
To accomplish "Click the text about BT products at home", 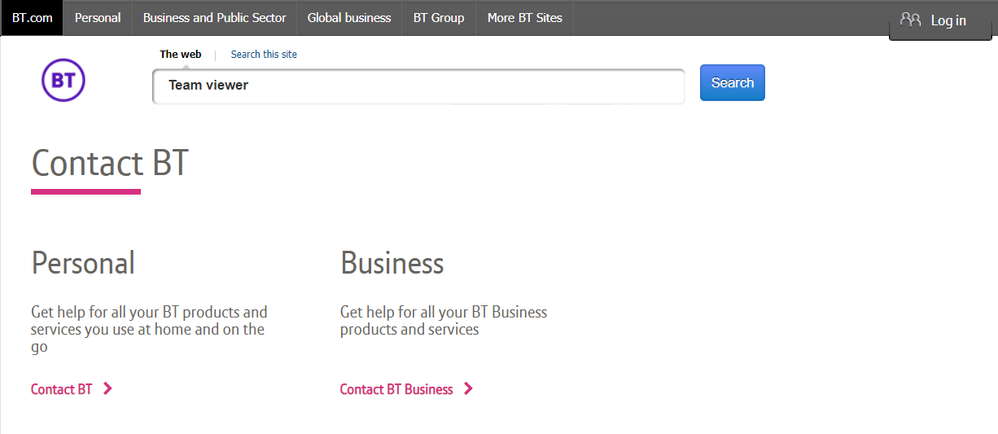I will pos(149,330).
